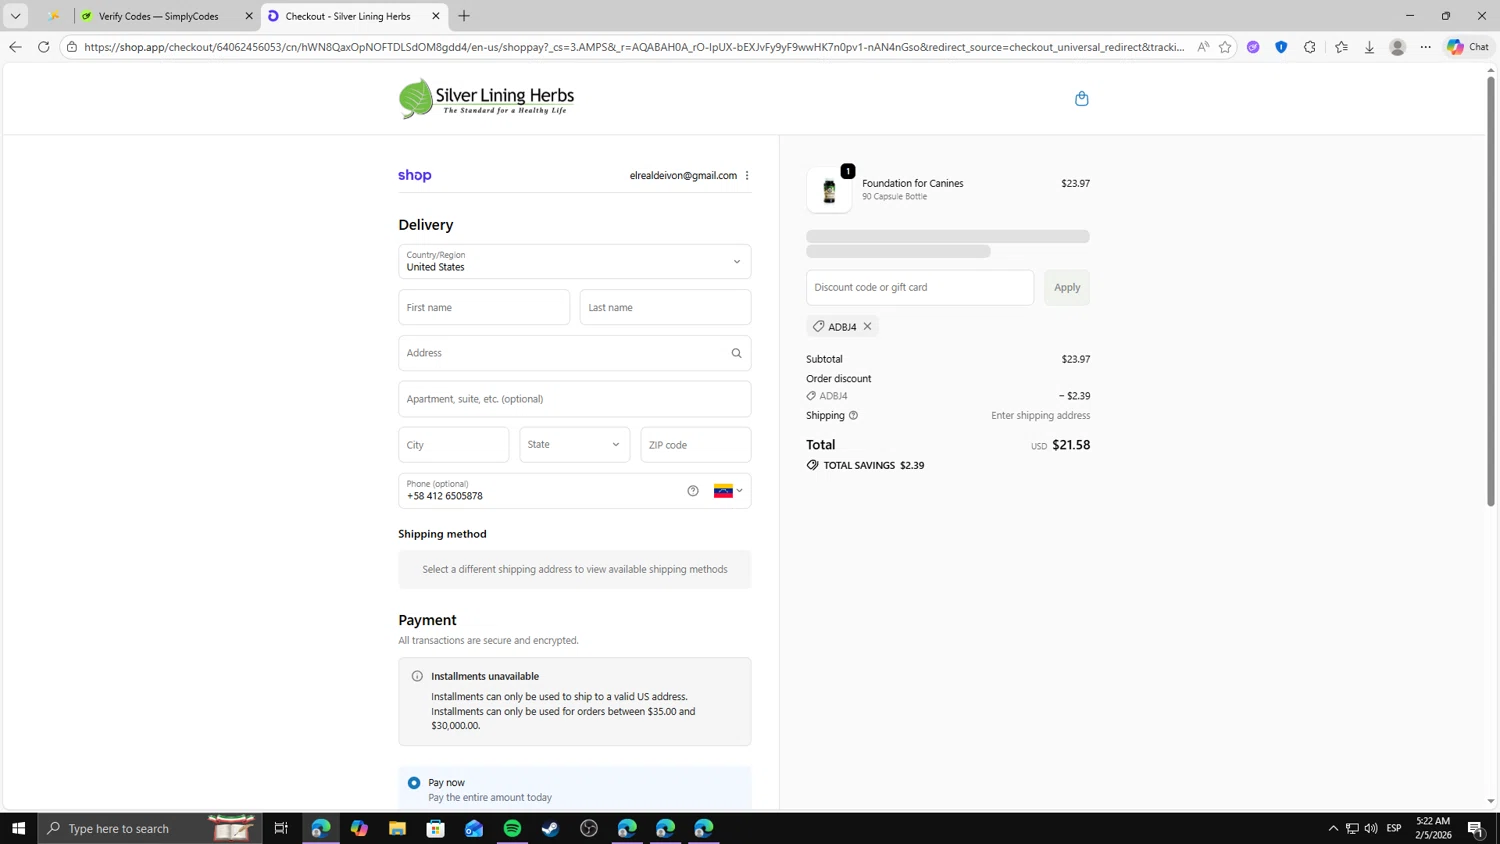Select the Pay now radio button
Viewport: 1500px width, 844px height.
[414, 783]
